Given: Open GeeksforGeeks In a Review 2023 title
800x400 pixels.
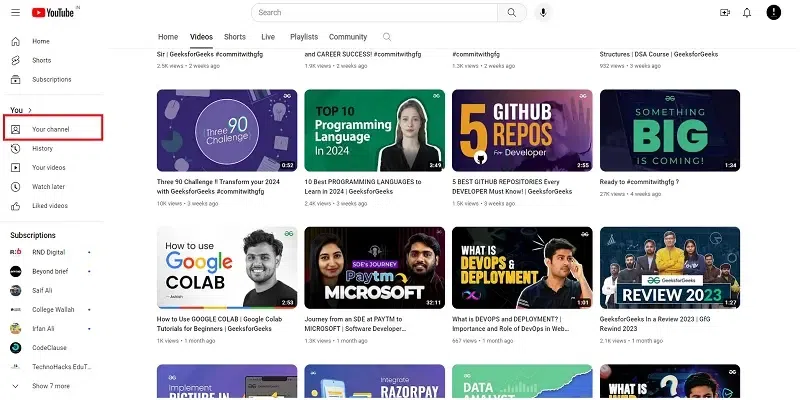Looking at the screenshot, I should tap(655, 324).
